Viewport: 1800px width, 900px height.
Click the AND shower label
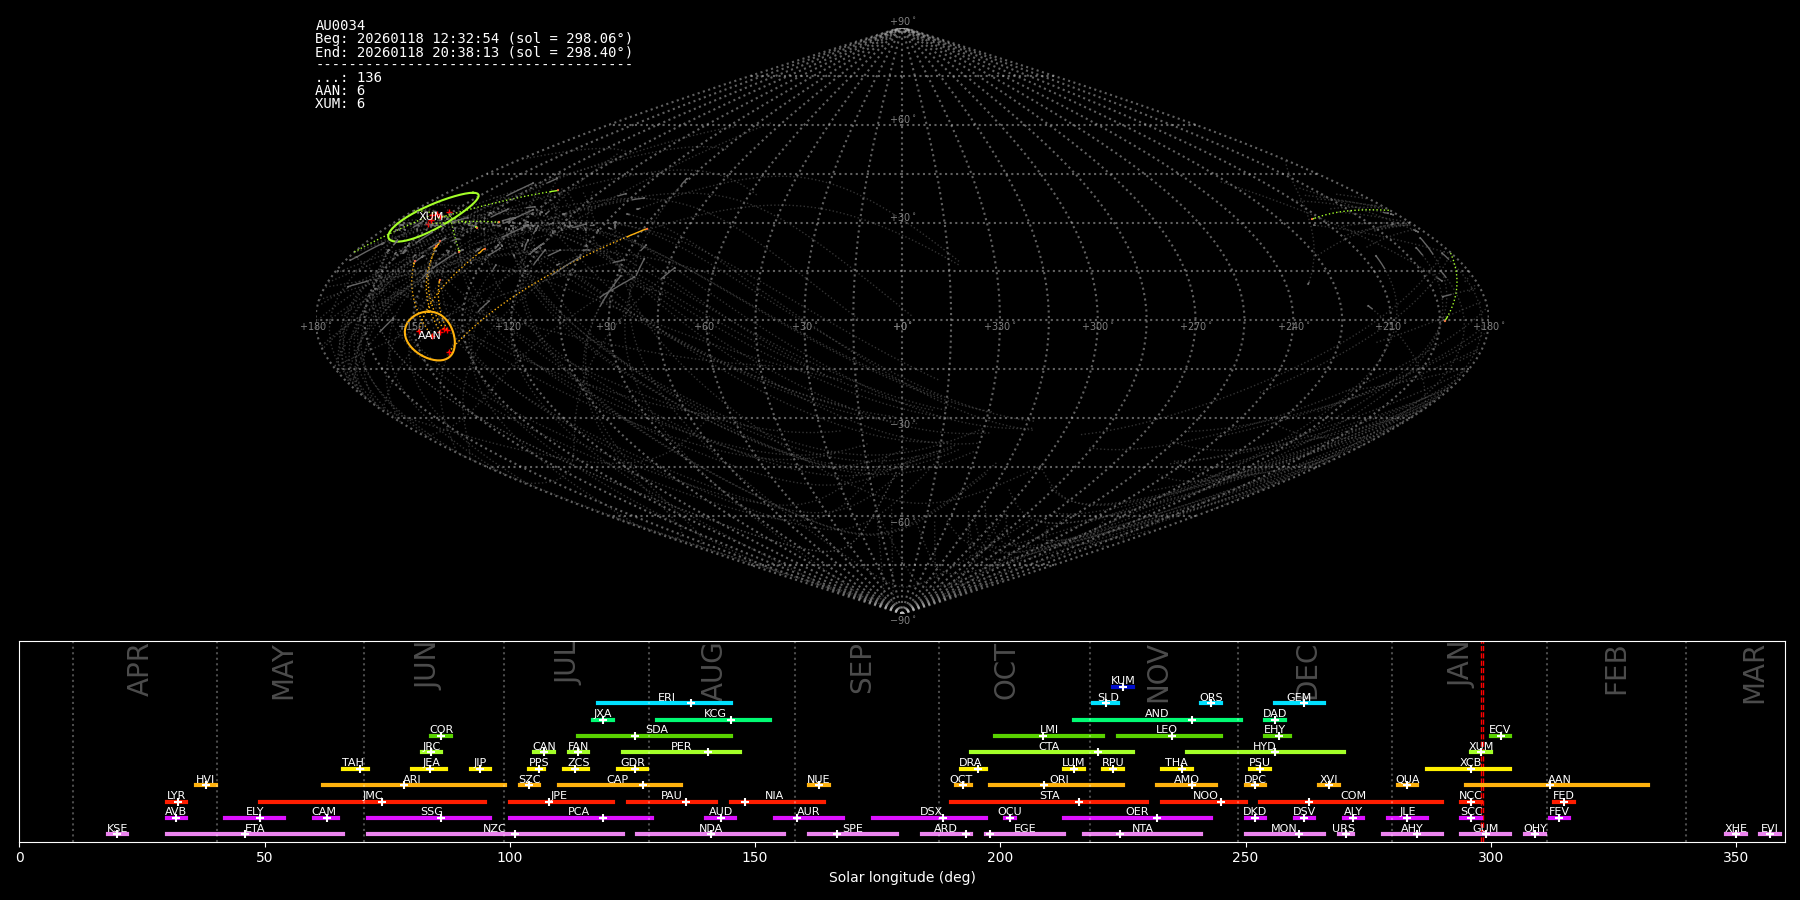pyautogui.click(x=1157, y=714)
